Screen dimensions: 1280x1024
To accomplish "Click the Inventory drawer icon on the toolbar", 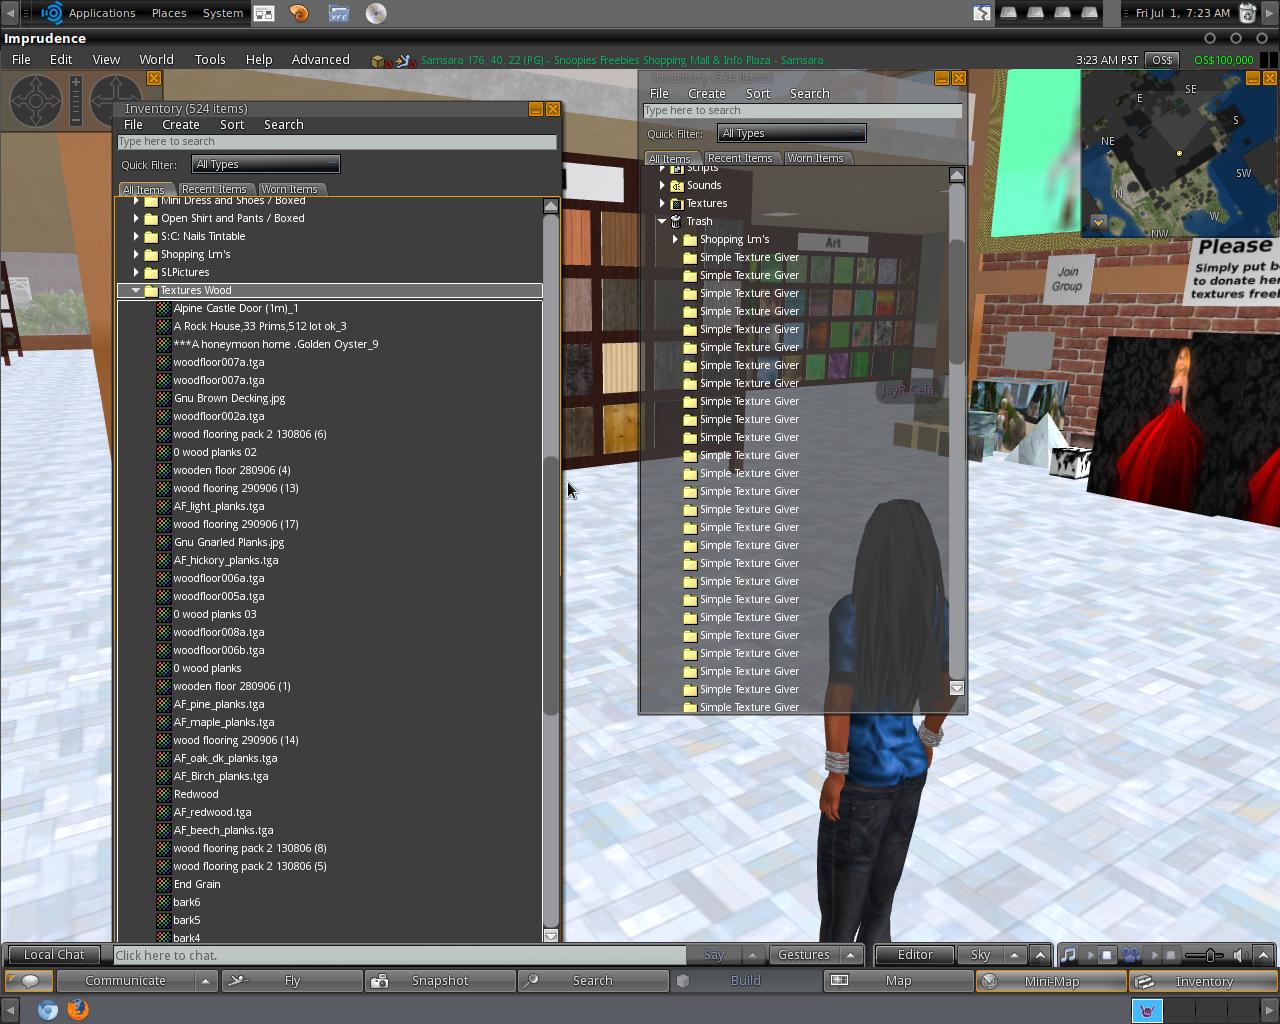I will pos(1145,981).
